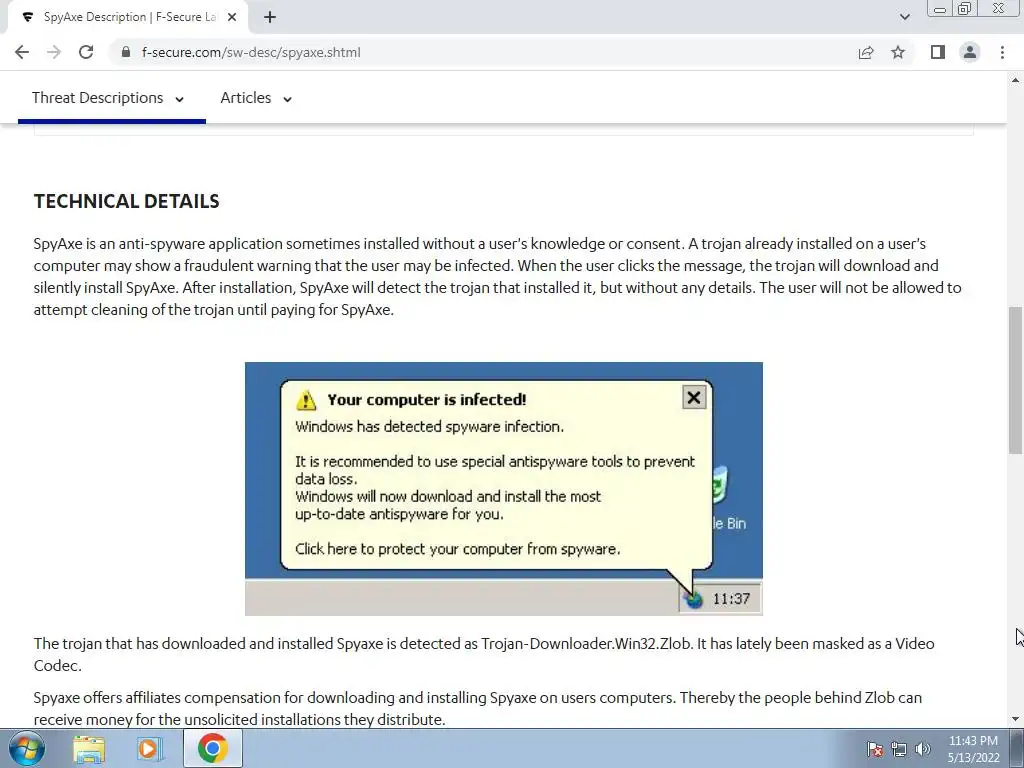Click the Show desktop strip
Screen dimensions: 1024x768
click(x=1017, y=748)
